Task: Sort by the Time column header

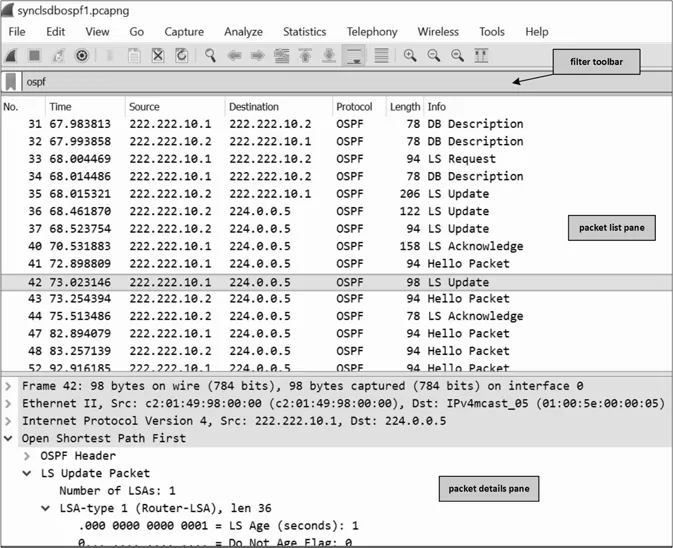Action: (61, 107)
